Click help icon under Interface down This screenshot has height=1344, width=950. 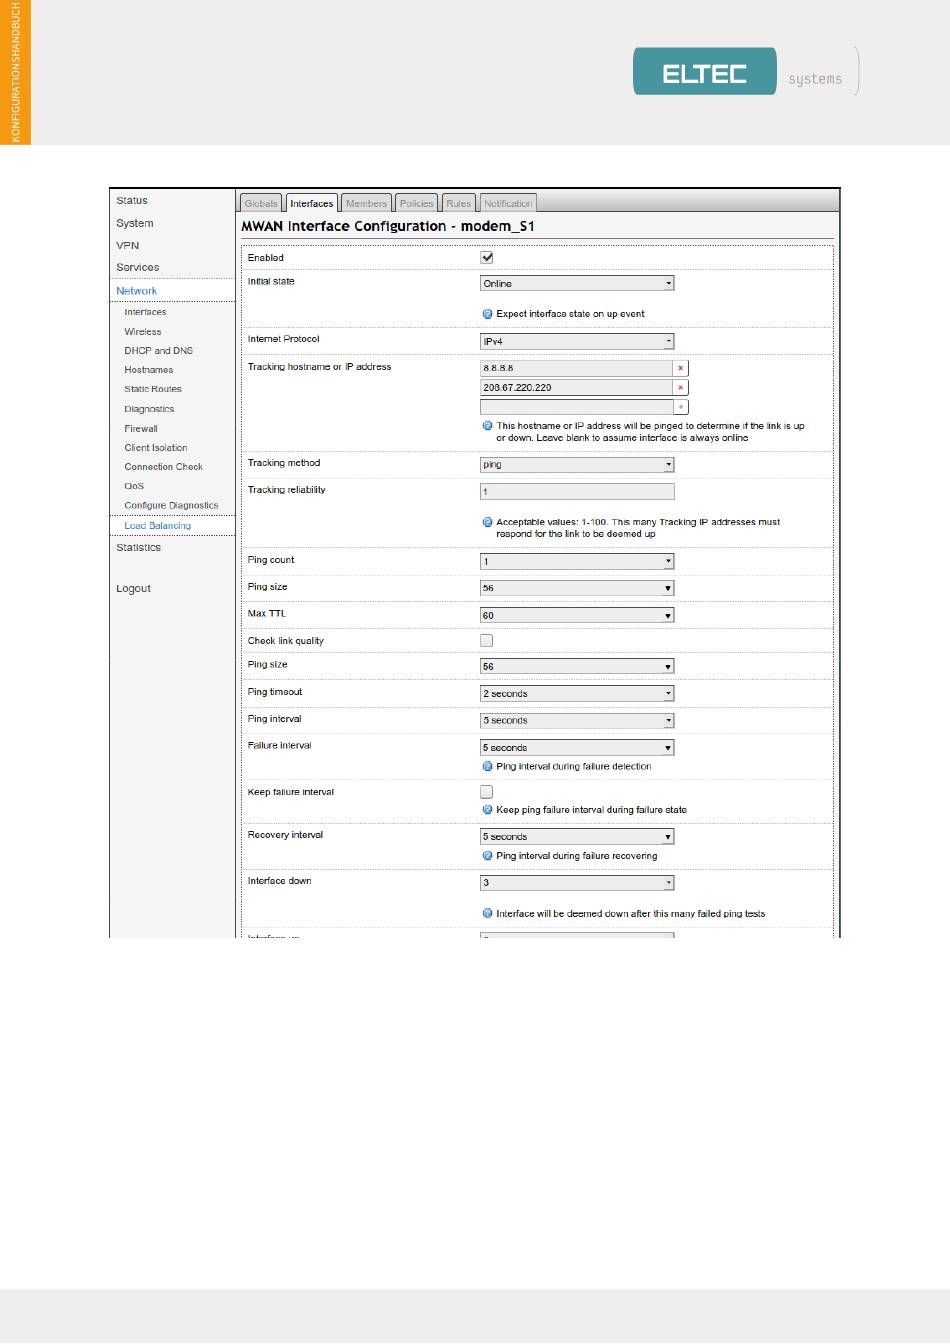(488, 914)
